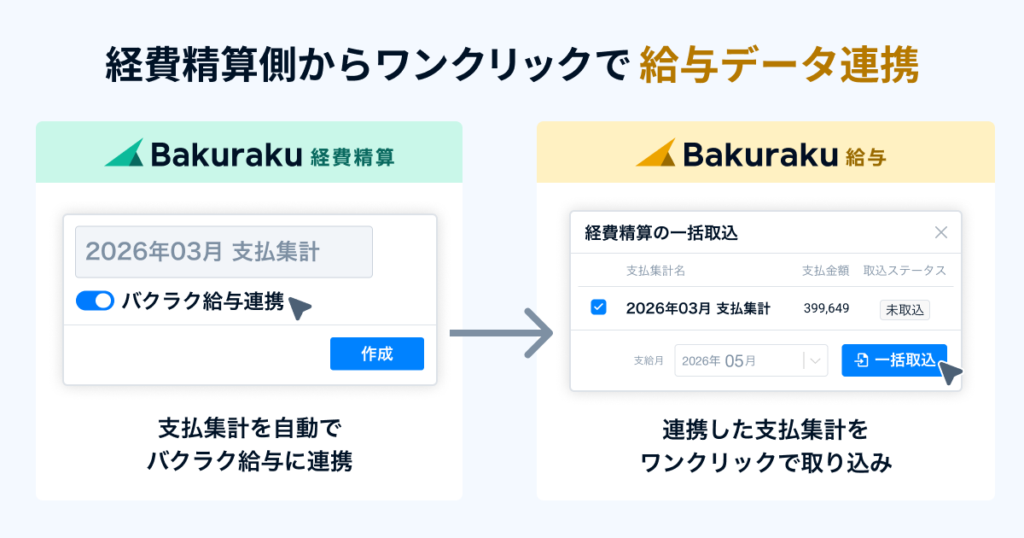The height and width of the screenshot is (538, 1024).
Task: Click the orange 給与データ連携 headline text
Action: click(778, 66)
